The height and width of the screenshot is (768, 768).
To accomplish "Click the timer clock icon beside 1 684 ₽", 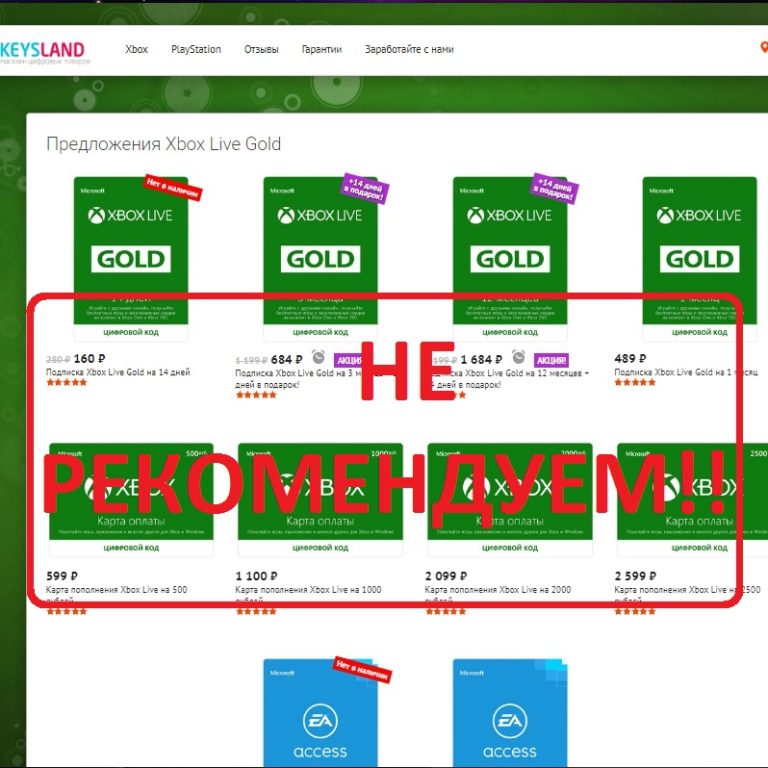I will point(518,357).
